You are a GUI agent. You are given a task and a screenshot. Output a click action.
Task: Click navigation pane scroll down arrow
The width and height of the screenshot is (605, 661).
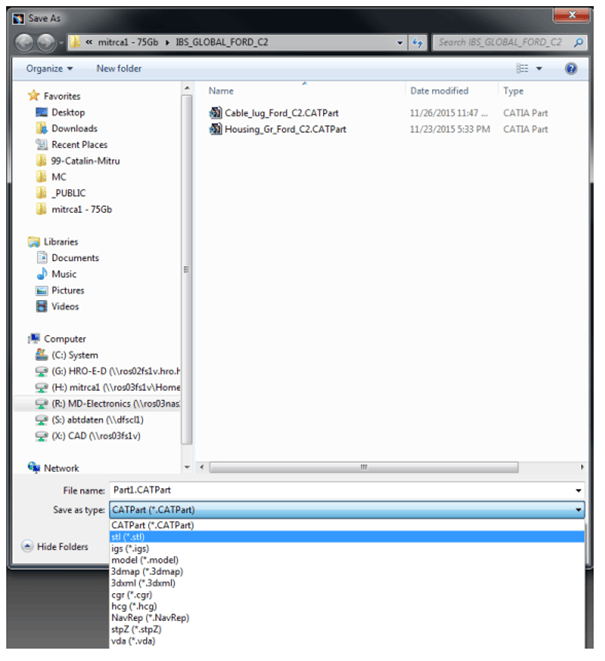tap(187, 467)
